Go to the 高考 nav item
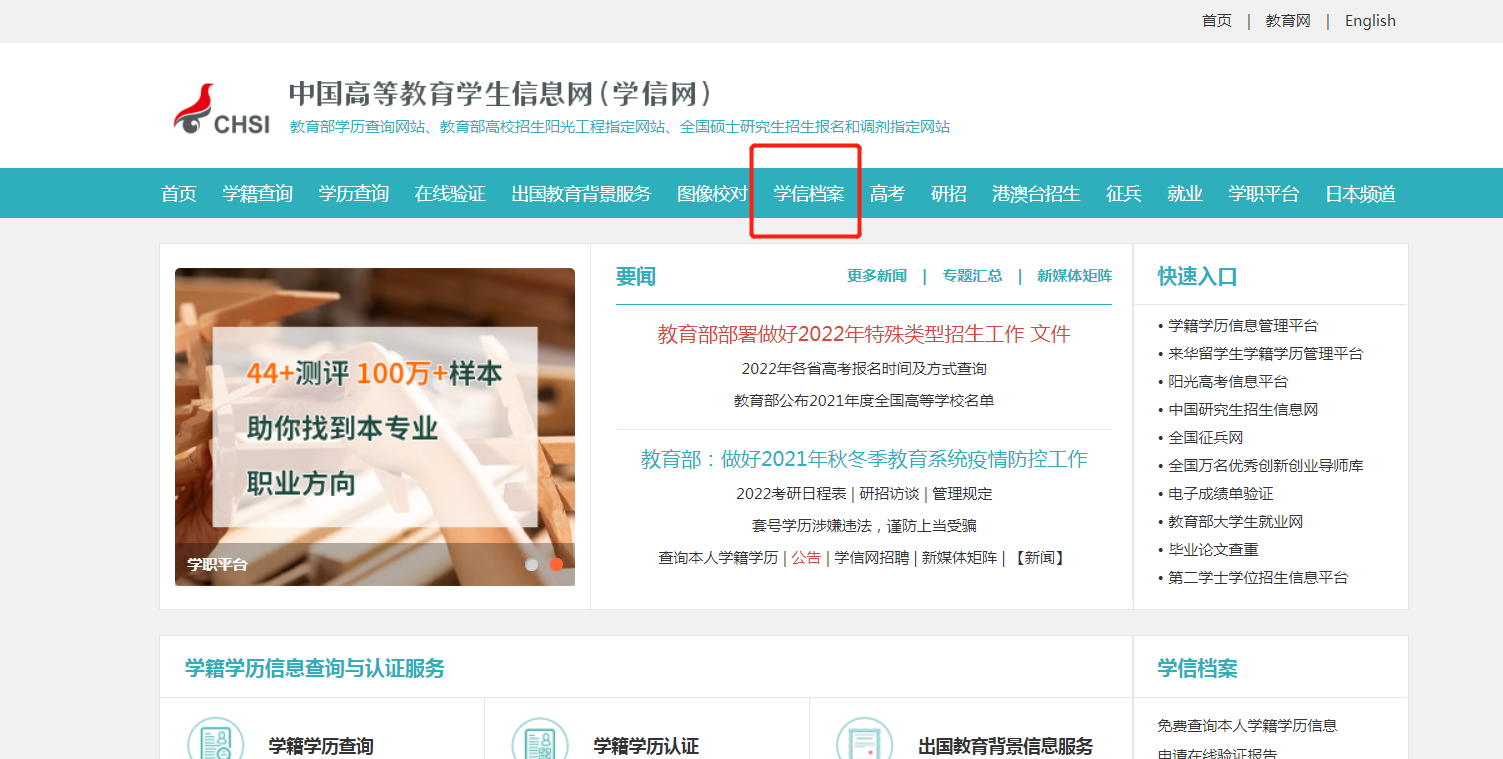 [887, 194]
